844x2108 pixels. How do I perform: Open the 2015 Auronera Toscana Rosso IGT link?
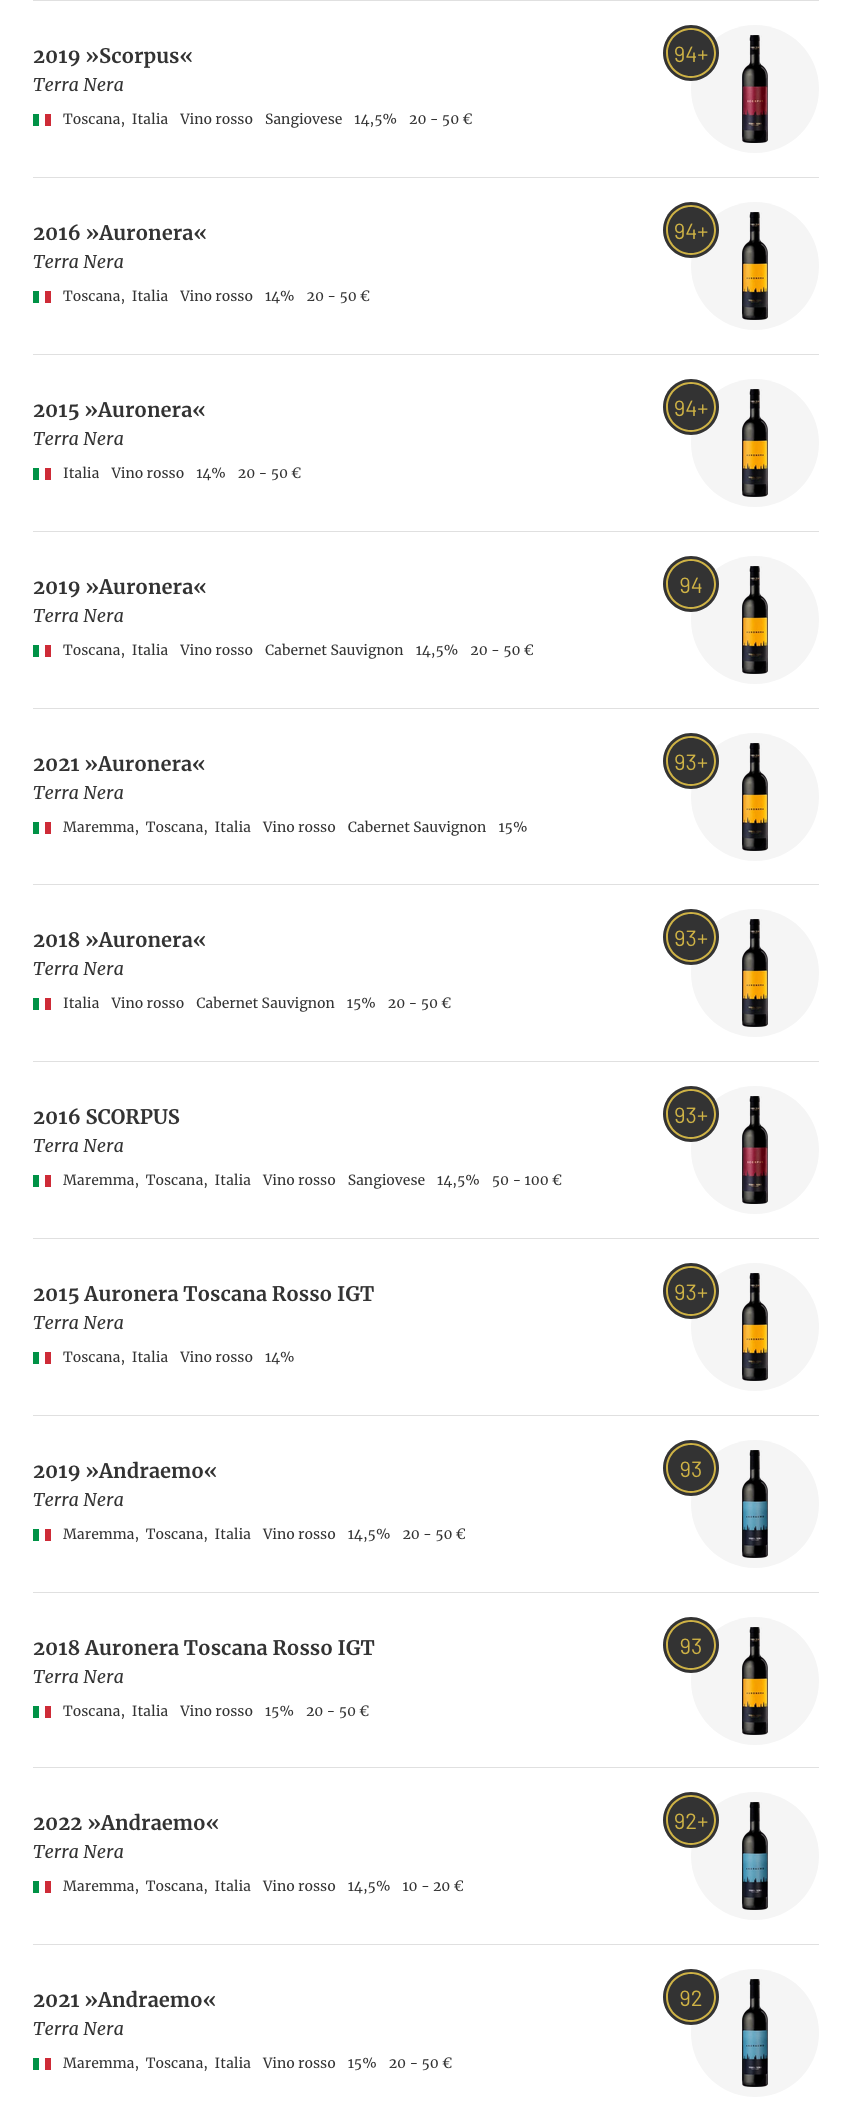[x=203, y=1294]
